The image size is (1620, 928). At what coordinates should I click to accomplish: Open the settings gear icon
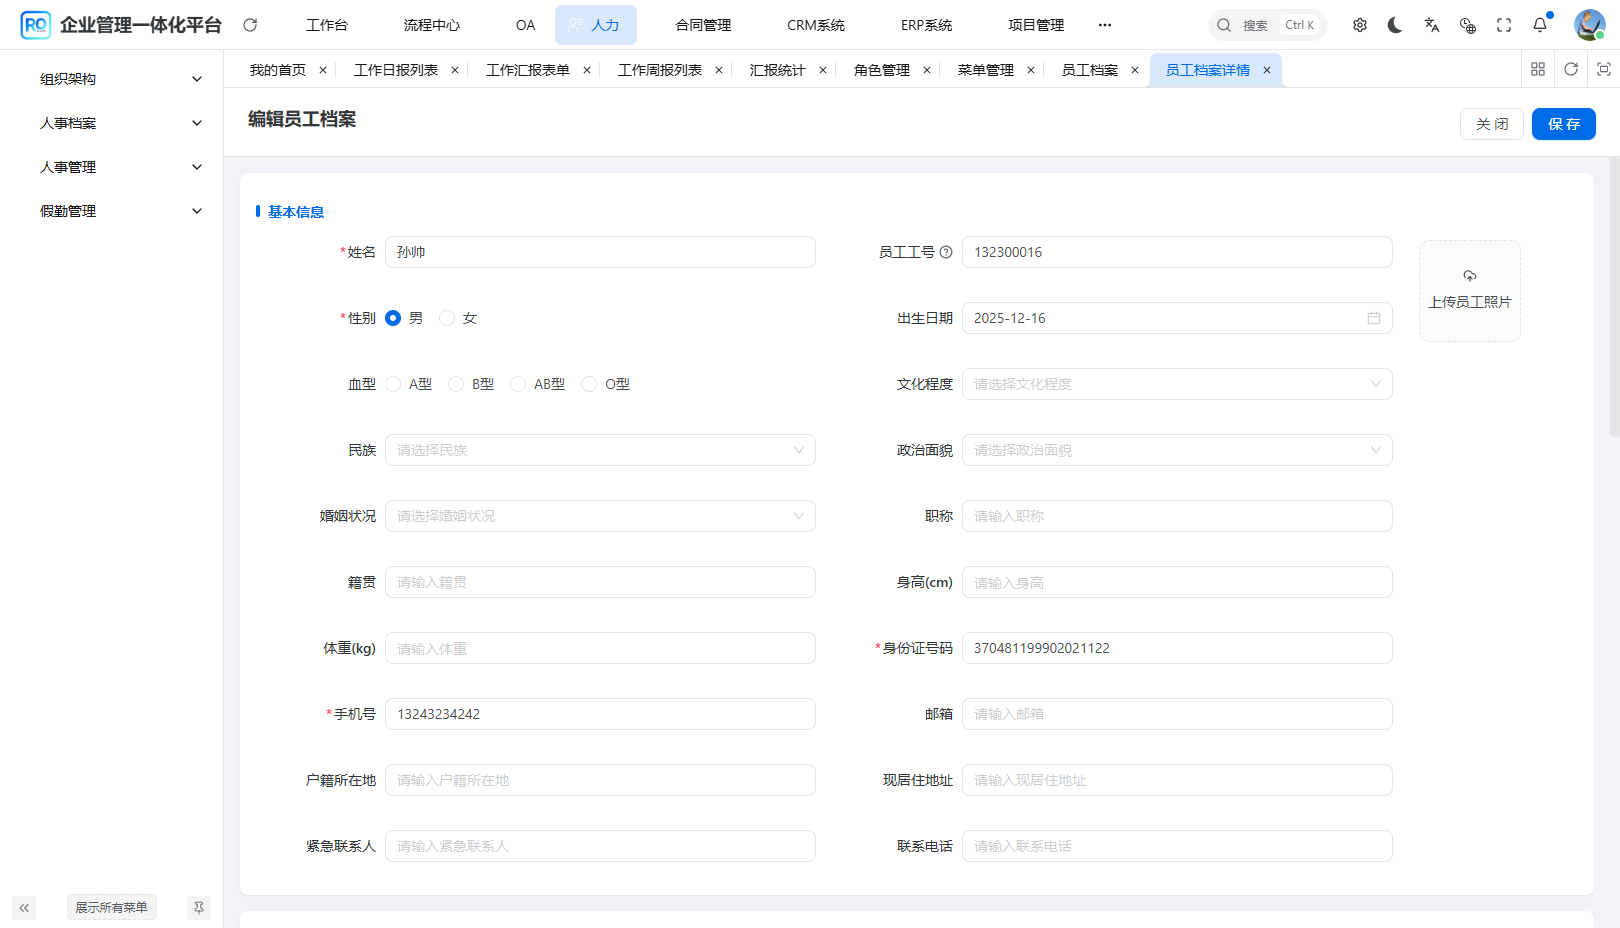tap(1359, 25)
